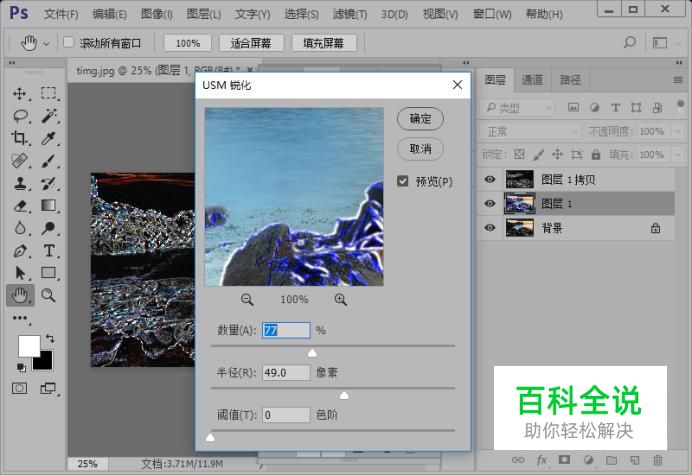This screenshot has height=475, width=692.
Task: Select the Magic Wand tool
Action: 49,116
